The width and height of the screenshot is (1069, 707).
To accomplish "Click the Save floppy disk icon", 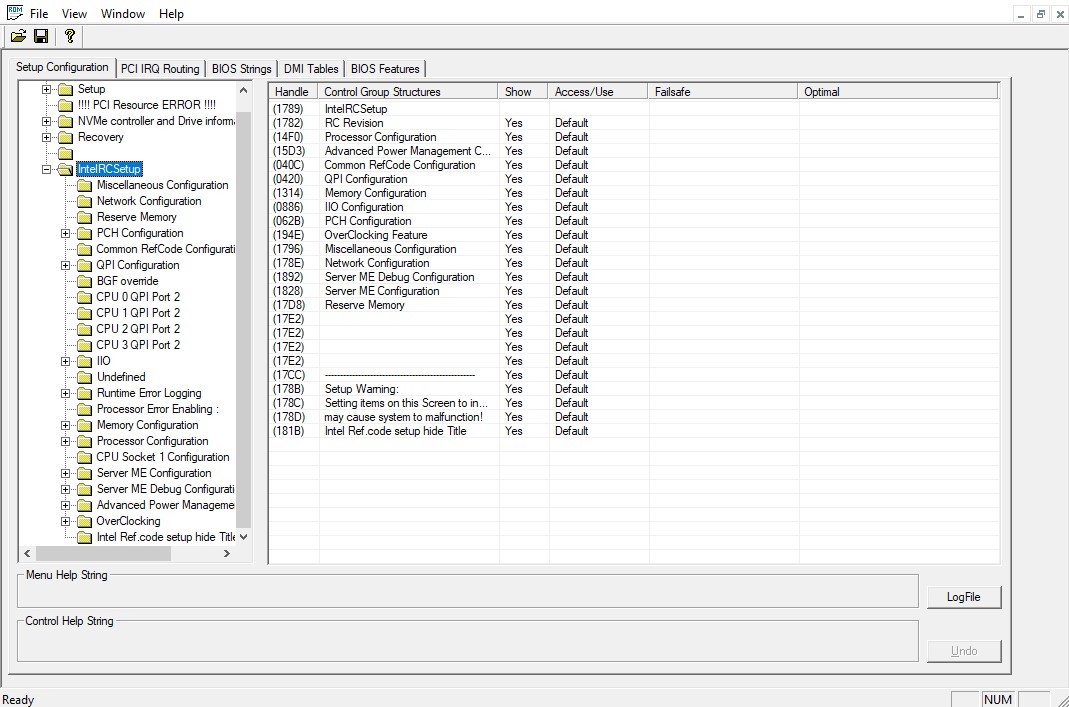I will tap(41, 36).
